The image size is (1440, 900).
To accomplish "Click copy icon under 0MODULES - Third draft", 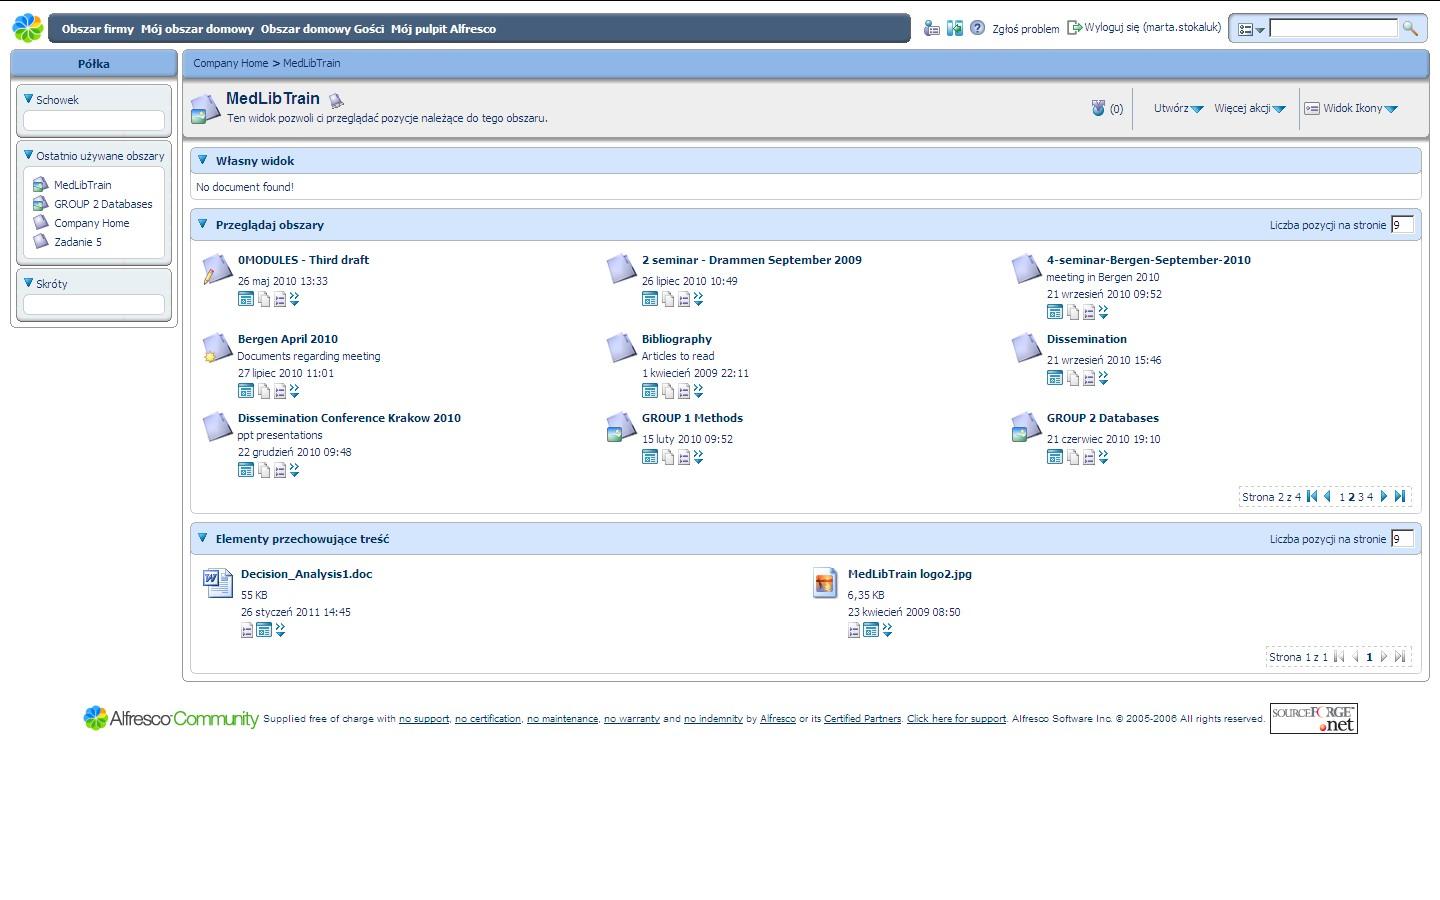I will coord(264,299).
